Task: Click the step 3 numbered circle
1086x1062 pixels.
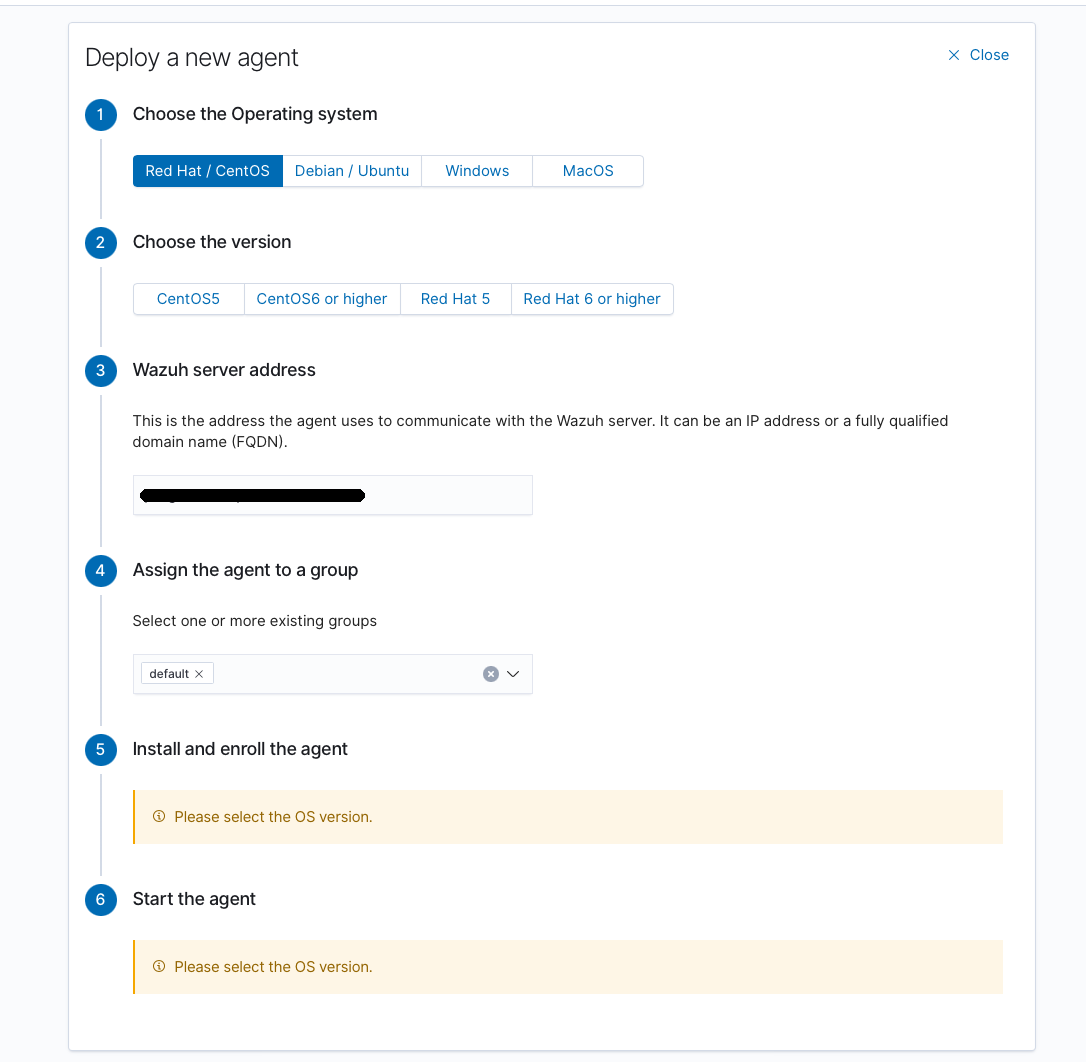Action: (x=100, y=371)
